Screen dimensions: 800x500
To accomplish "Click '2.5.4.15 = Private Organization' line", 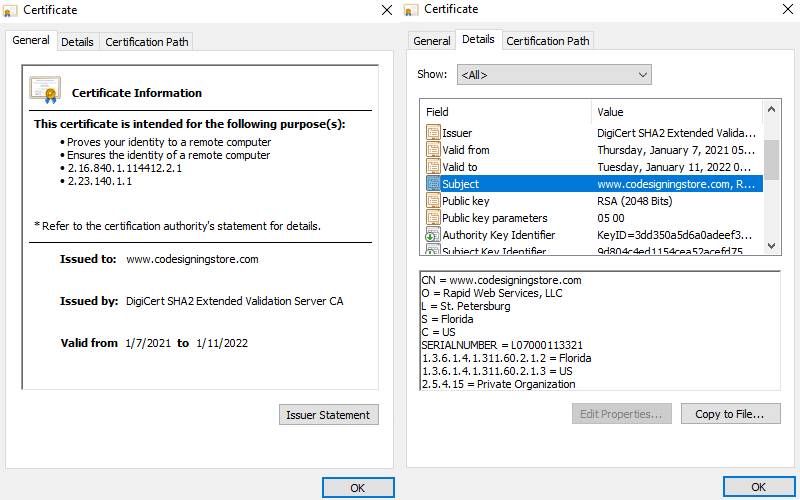I will pos(498,384).
